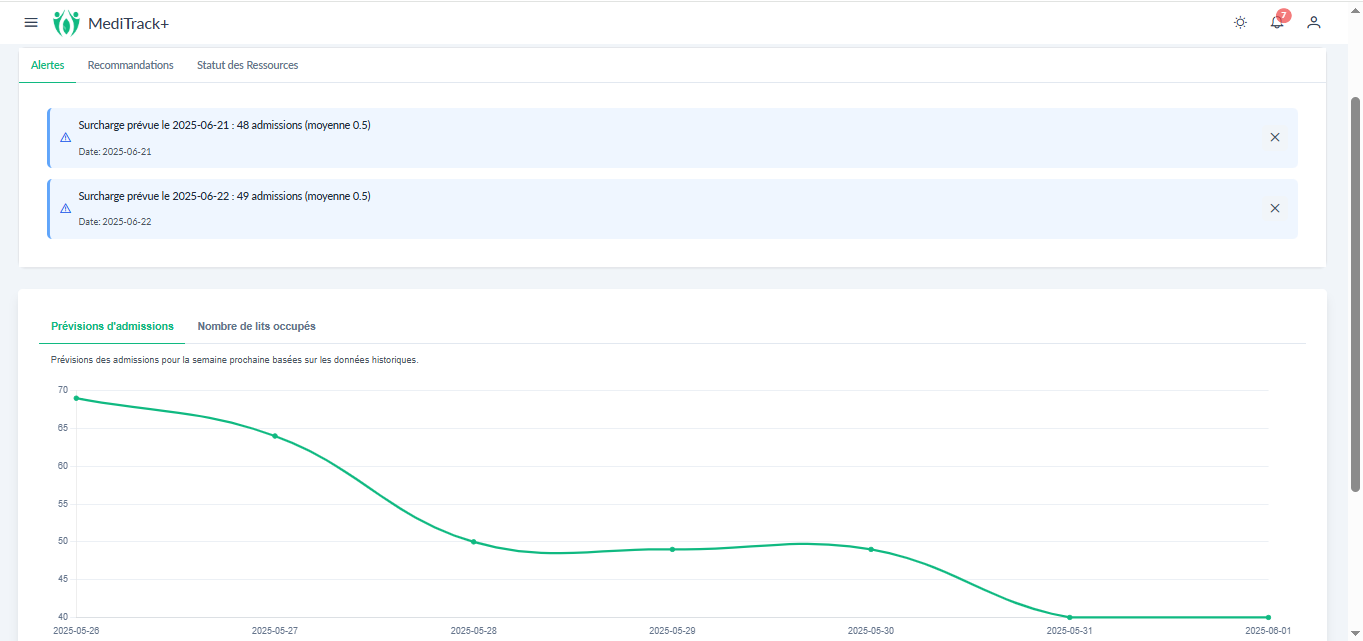Click the y-axis value 55
Viewport: 1363px width, 641px height.
coord(63,504)
